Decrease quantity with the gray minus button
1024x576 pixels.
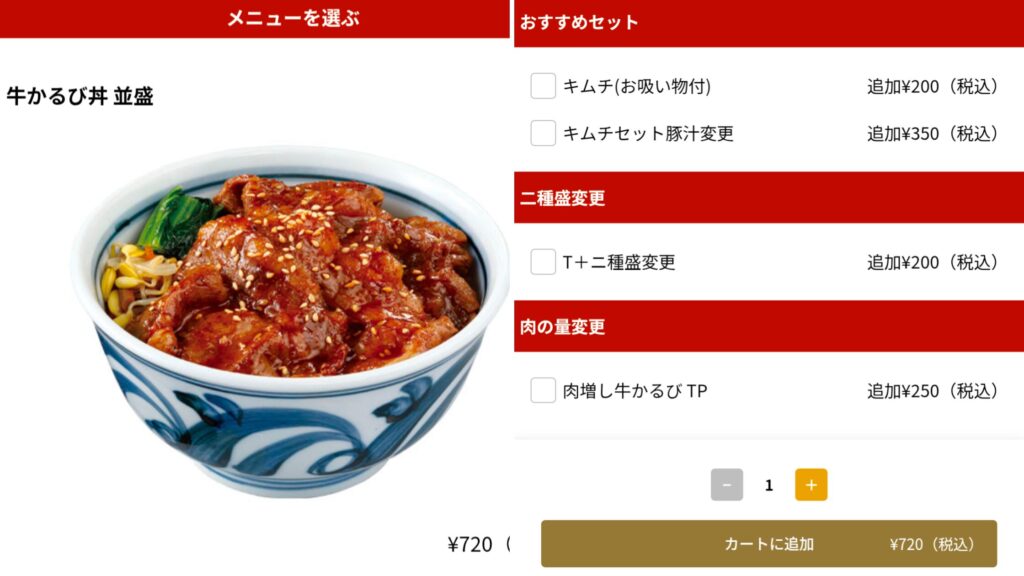(x=727, y=485)
